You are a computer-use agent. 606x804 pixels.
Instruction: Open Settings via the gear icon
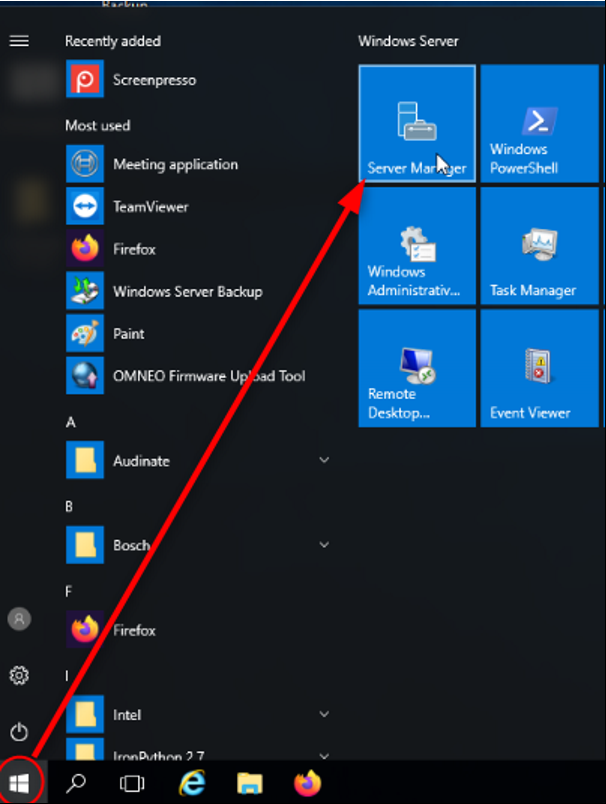coord(19,675)
